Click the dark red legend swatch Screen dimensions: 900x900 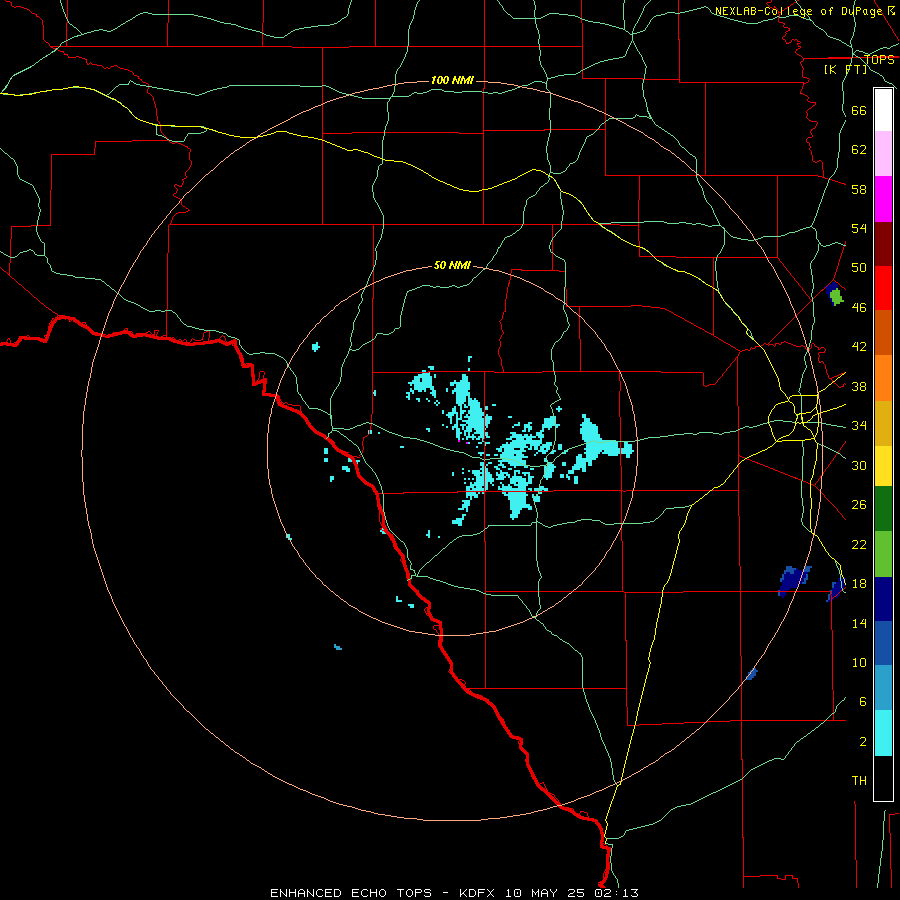click(883, 244)
